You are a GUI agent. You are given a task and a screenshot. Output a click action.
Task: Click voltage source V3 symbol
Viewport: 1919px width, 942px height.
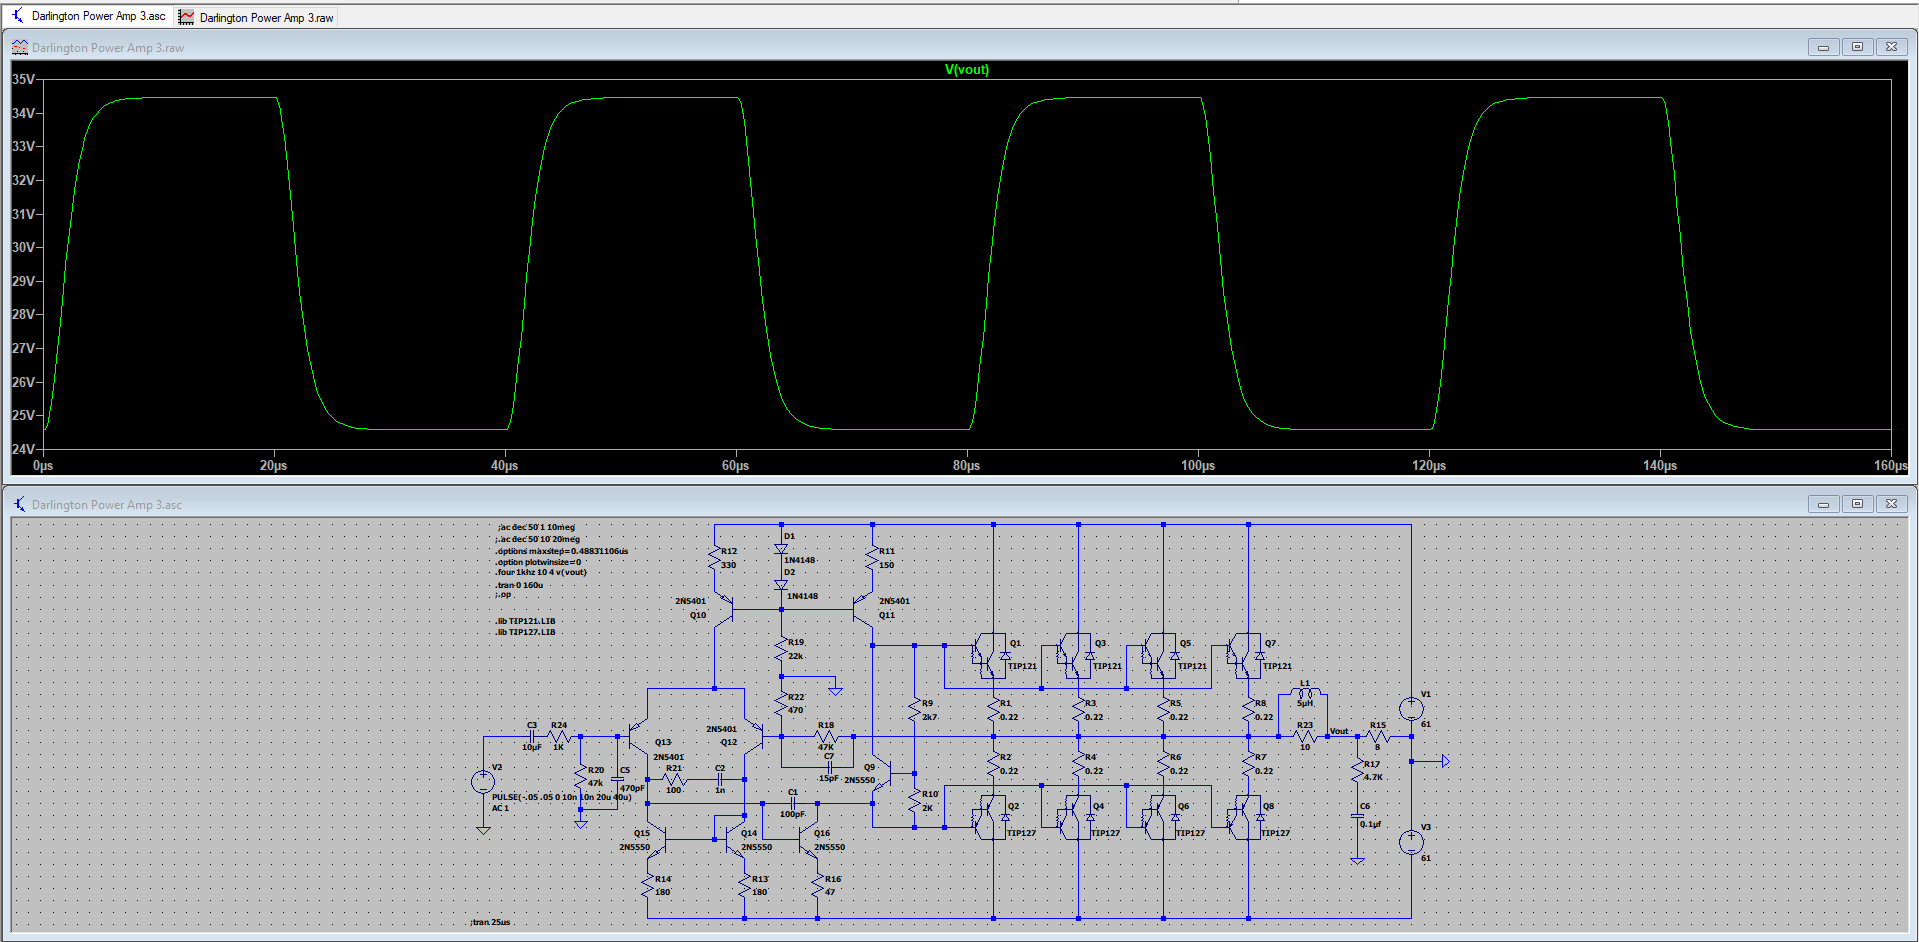click(x=1411, y=842)
